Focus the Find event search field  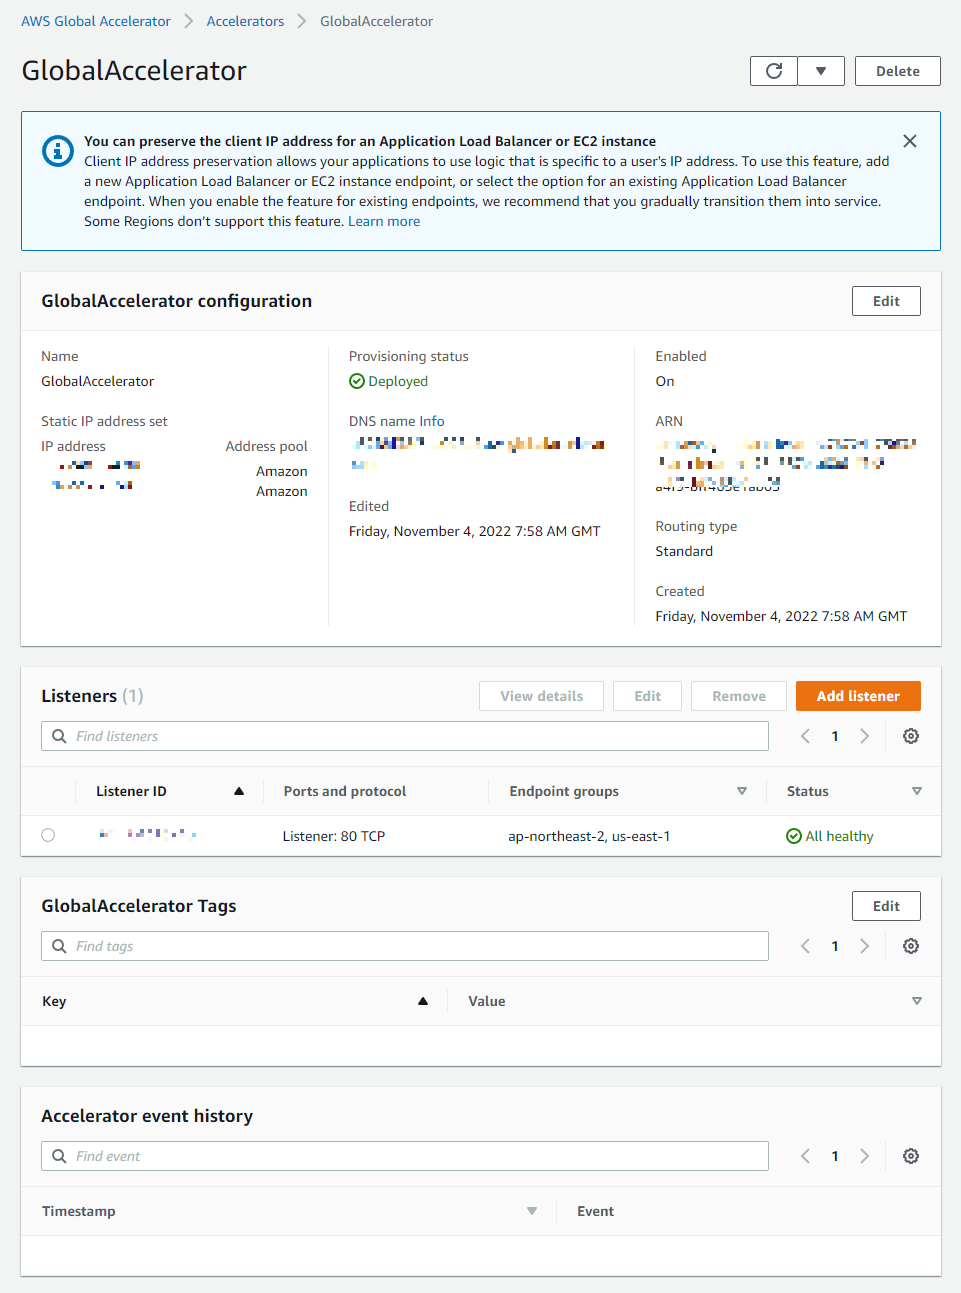pos(405,1156)
